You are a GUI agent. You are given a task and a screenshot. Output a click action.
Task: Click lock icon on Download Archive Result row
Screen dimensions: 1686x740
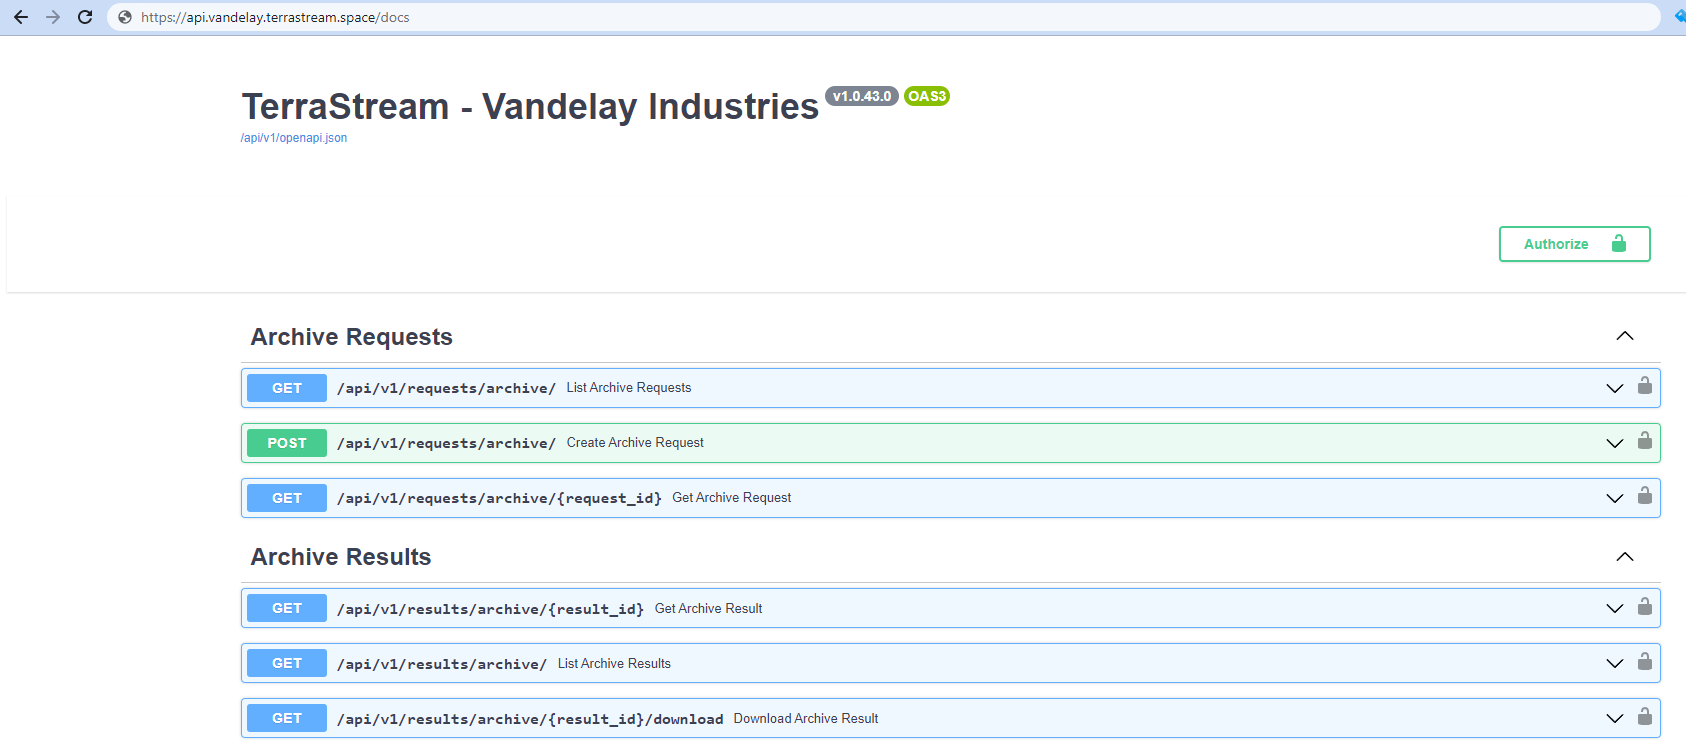(x=1645, y=716)
